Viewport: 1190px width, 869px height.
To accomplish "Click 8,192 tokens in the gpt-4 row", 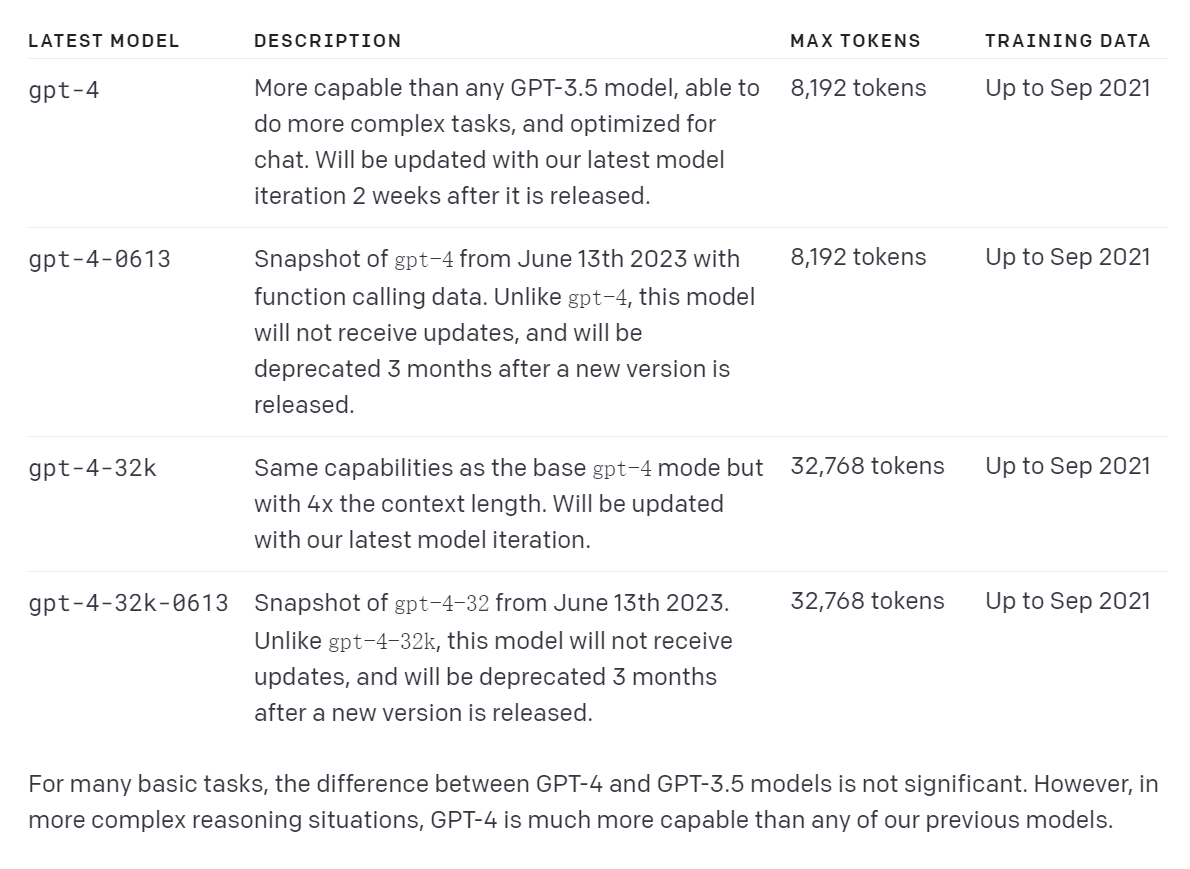I will coord(858,88).
